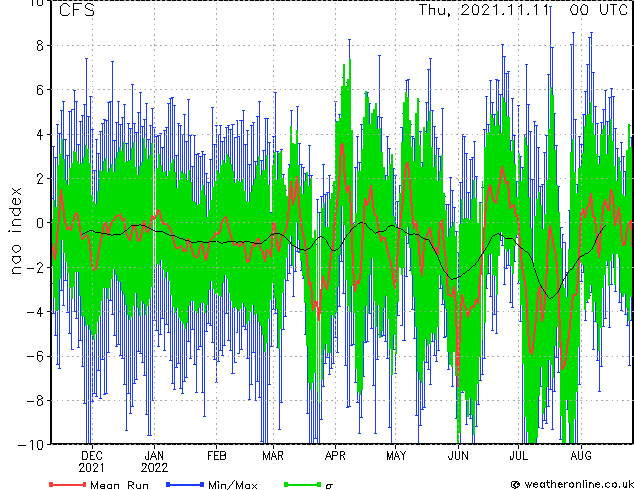The width and height of the screenshot is (634, 490).
Task: Click the blue Min/Max legend line
Action: point(185,484)
